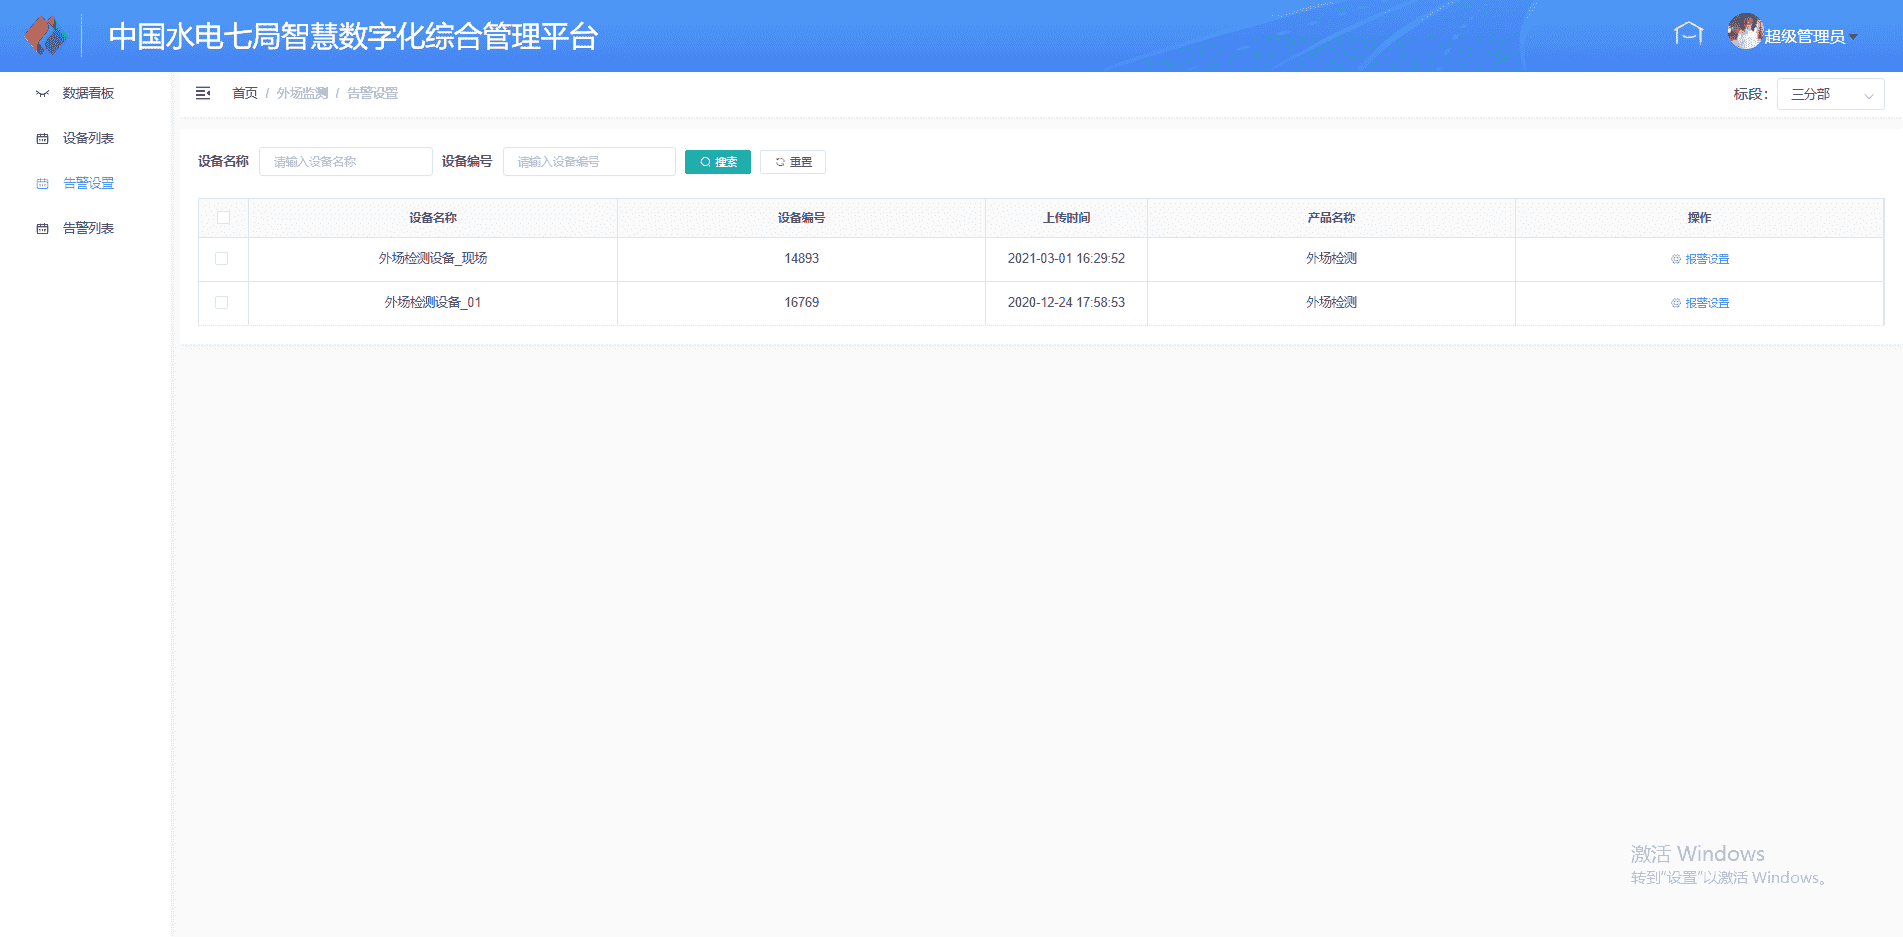Open the 标段 dropdown showing 三分部
The height and width of the screenshot is (937, 1903).
pyautogui.click(x=1830, y=94)
